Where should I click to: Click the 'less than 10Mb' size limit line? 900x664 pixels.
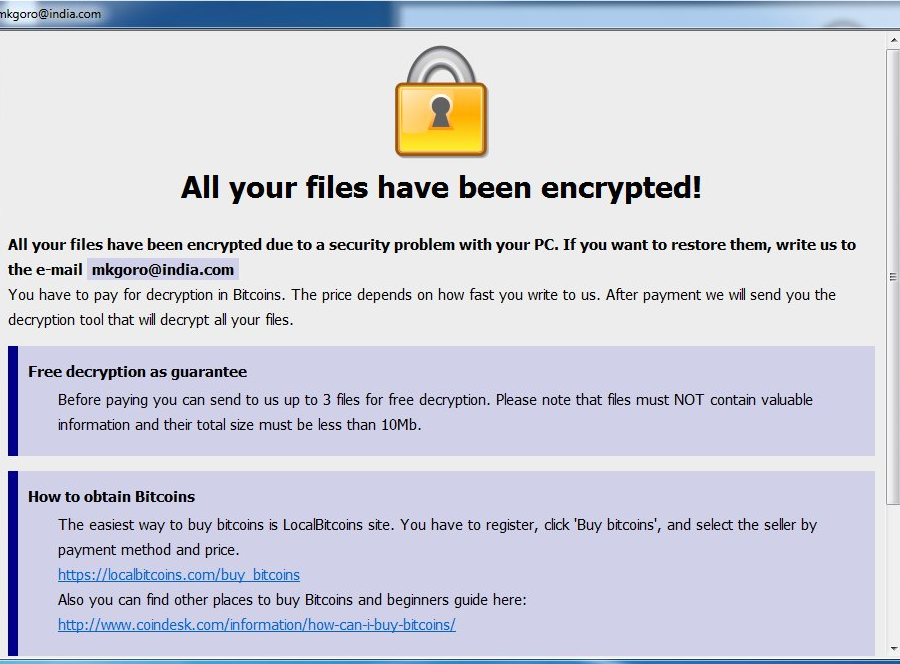[240, 425]
